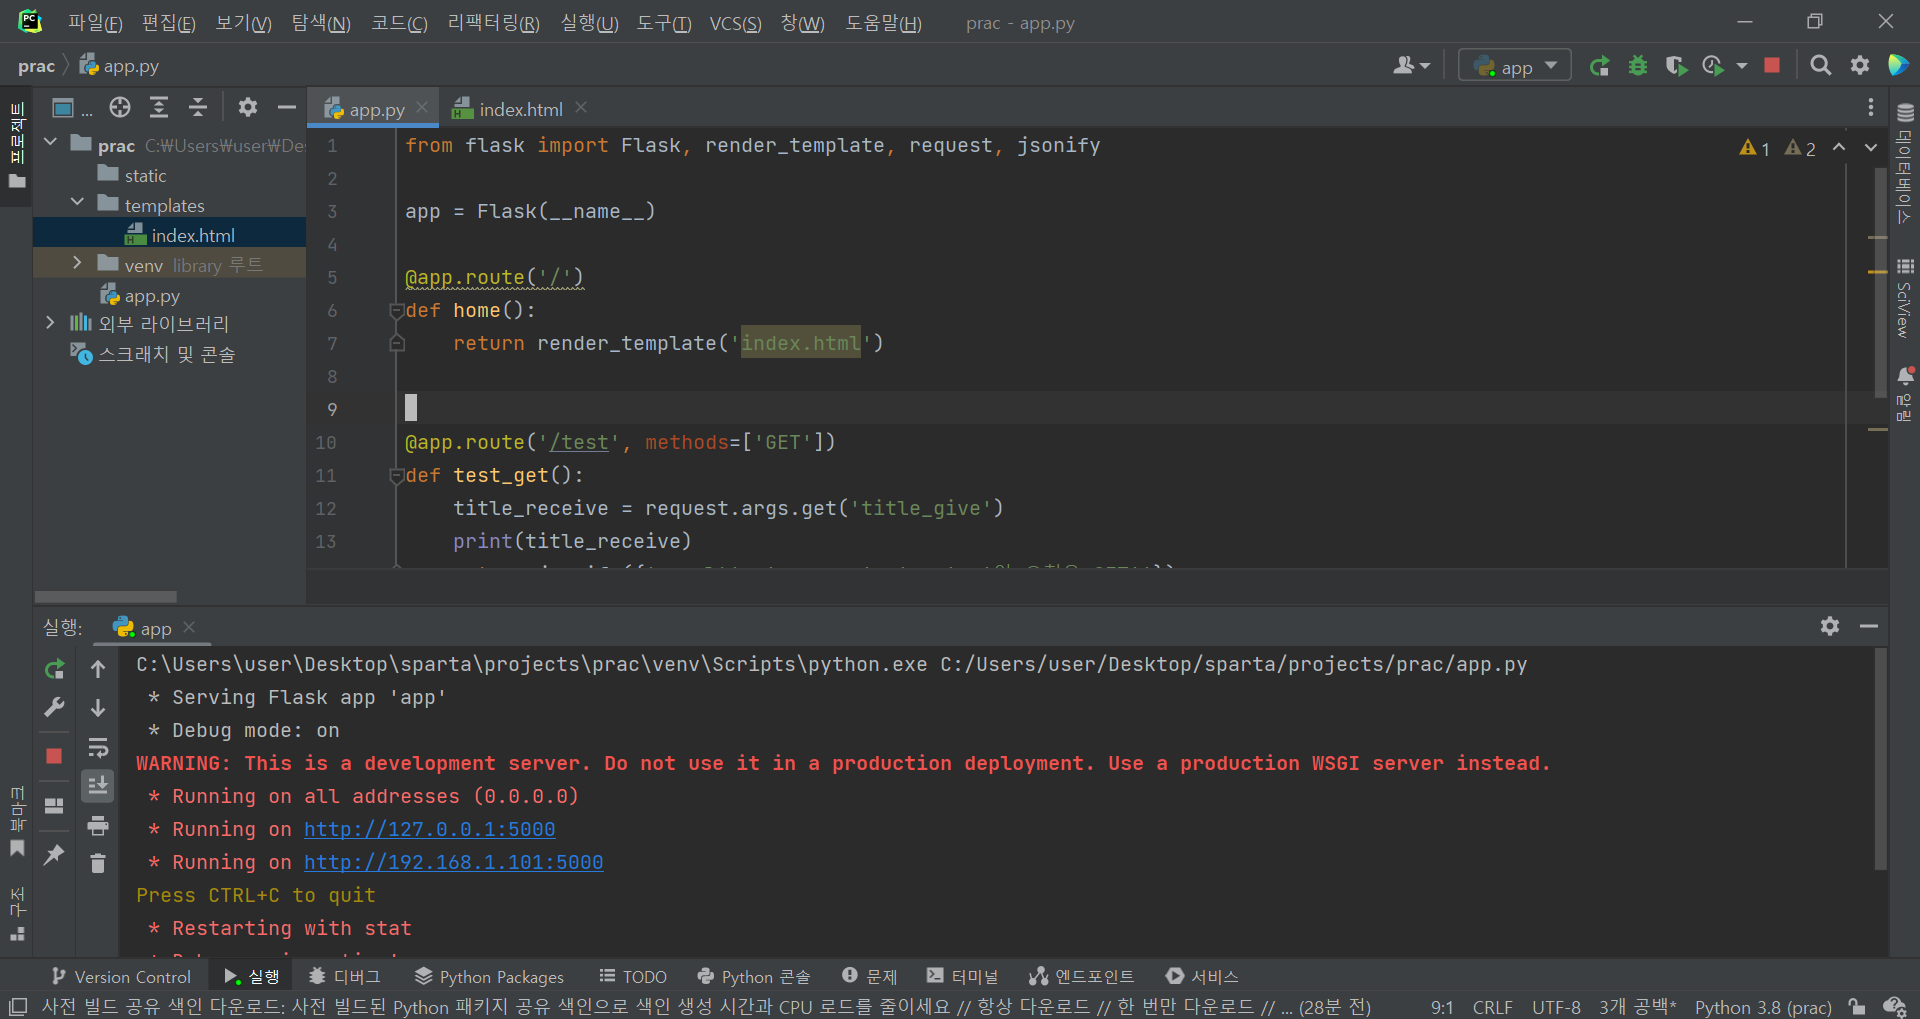The image size is (1920, 1019).
Task: Go to next highlighted error arrow
Action: tap(1871, 148)
